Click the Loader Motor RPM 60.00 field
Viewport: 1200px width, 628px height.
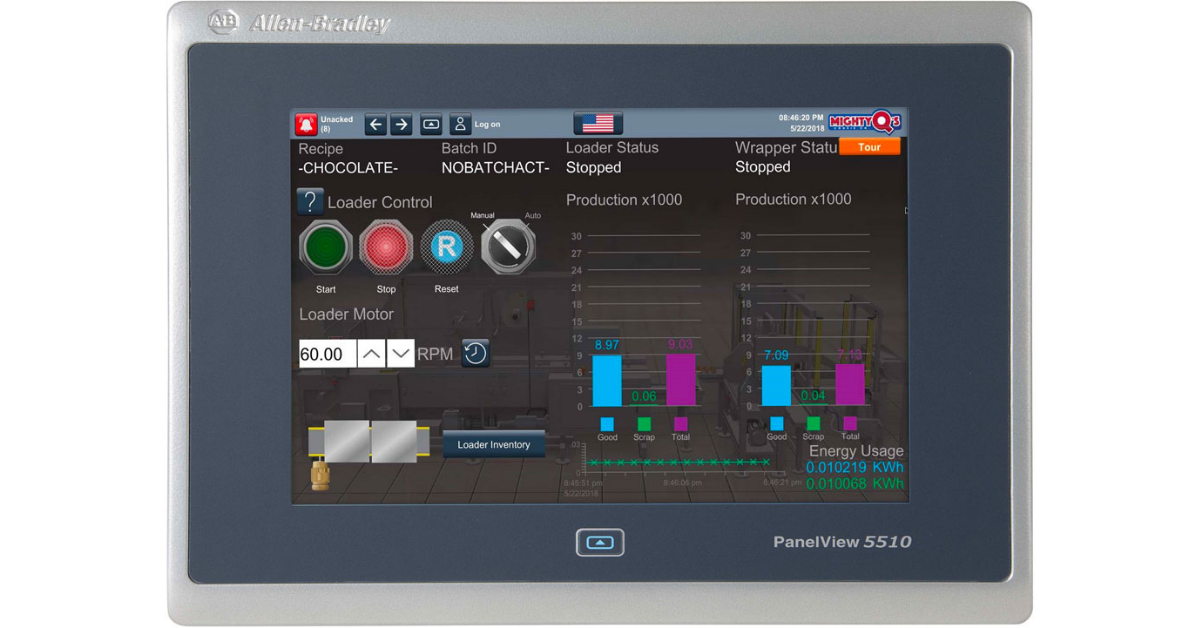[327, 354]
